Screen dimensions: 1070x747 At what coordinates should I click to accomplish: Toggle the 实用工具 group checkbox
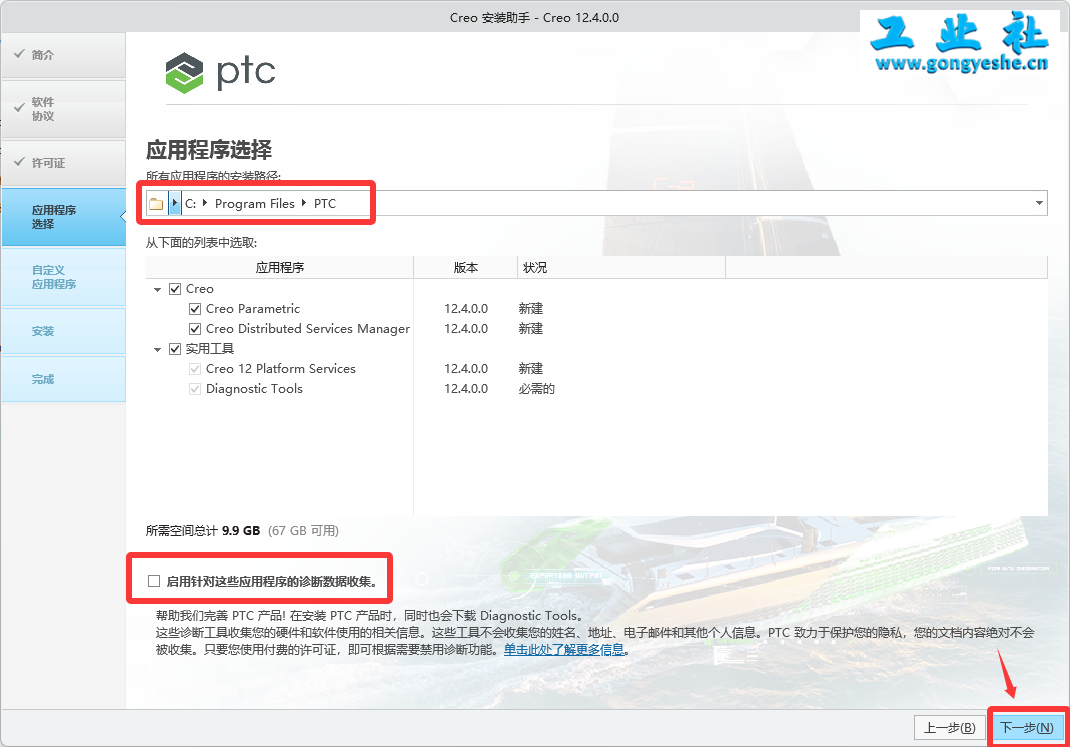[x=175, y=349]
